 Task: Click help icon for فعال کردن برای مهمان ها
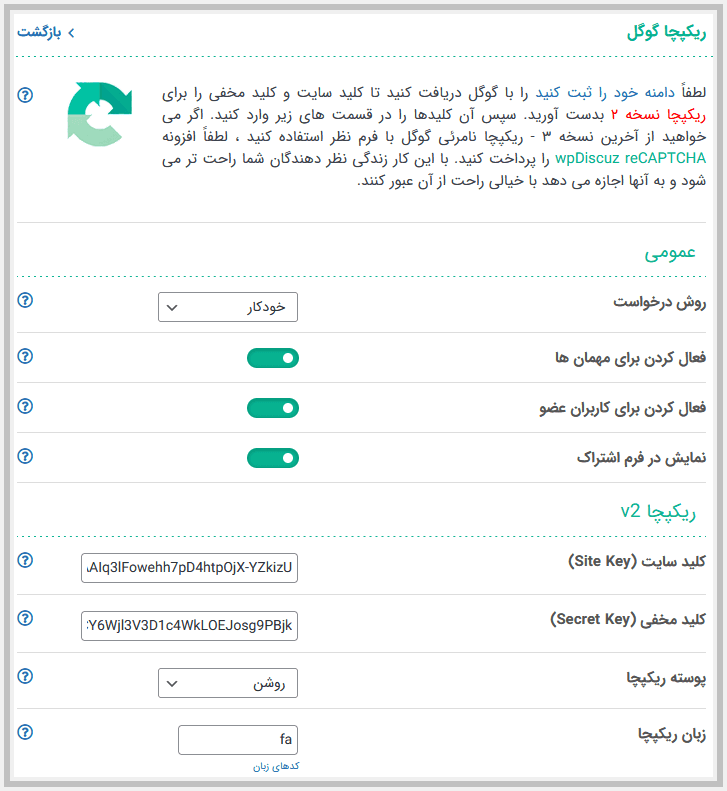click(25, 356)
